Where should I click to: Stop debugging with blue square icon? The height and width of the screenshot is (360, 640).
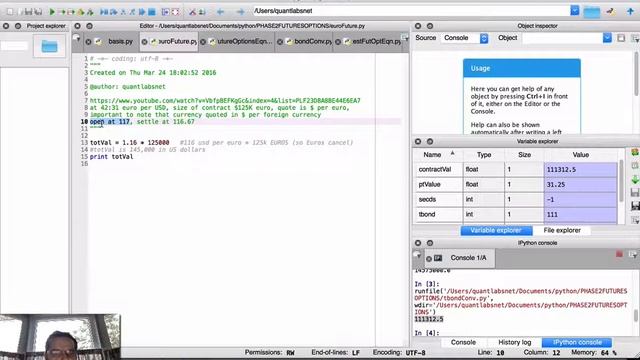(152, 12)
